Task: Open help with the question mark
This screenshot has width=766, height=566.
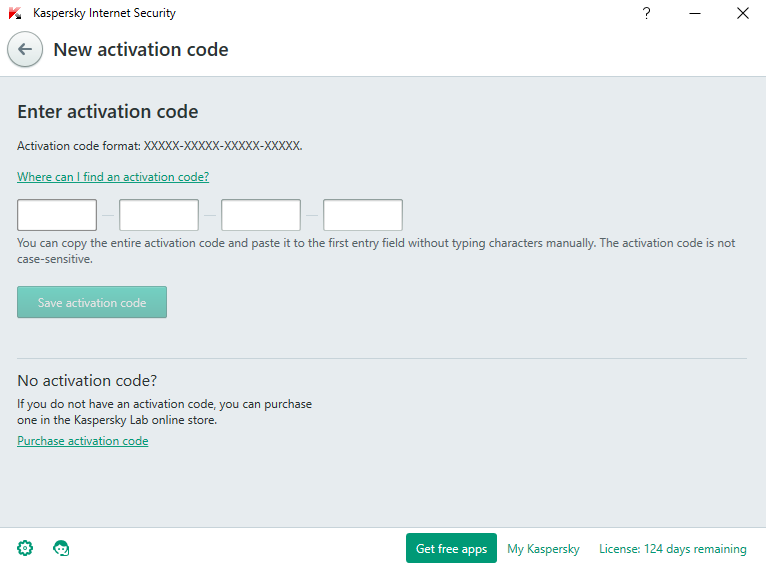Action: [646, 13]
